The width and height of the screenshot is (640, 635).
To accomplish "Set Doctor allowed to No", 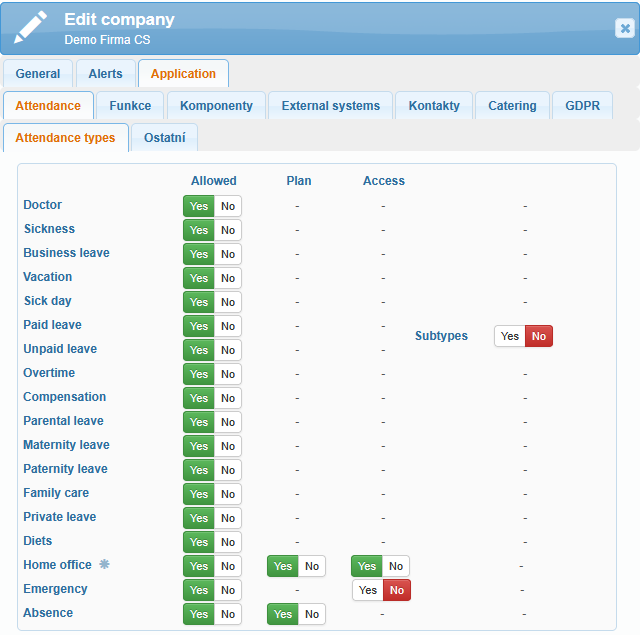I will tap(228, 206).
